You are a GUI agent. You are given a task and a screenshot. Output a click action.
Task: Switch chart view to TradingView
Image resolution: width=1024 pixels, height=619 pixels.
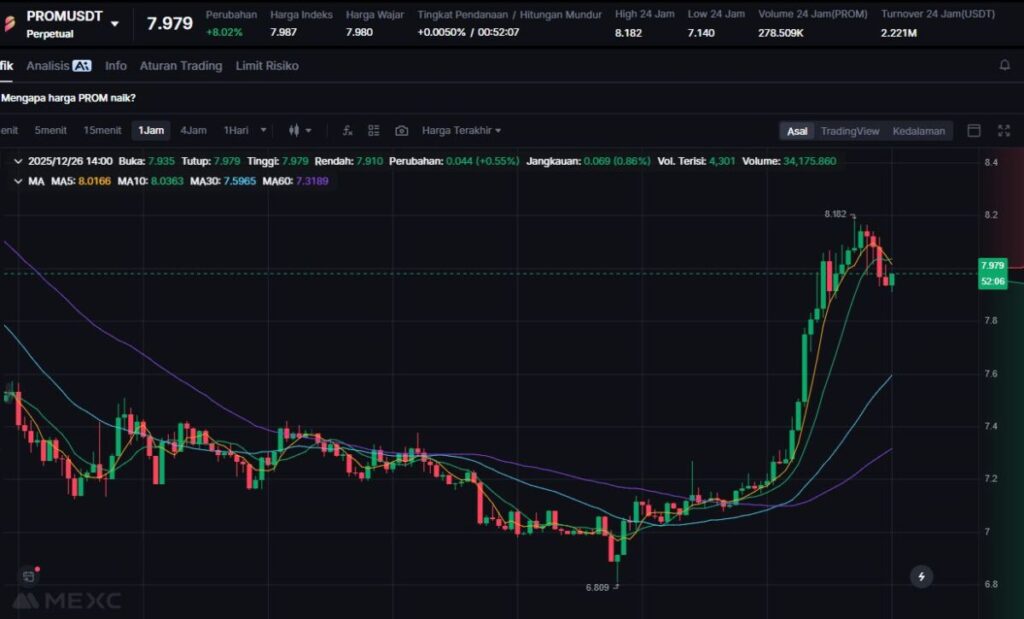tap(849, 131)
